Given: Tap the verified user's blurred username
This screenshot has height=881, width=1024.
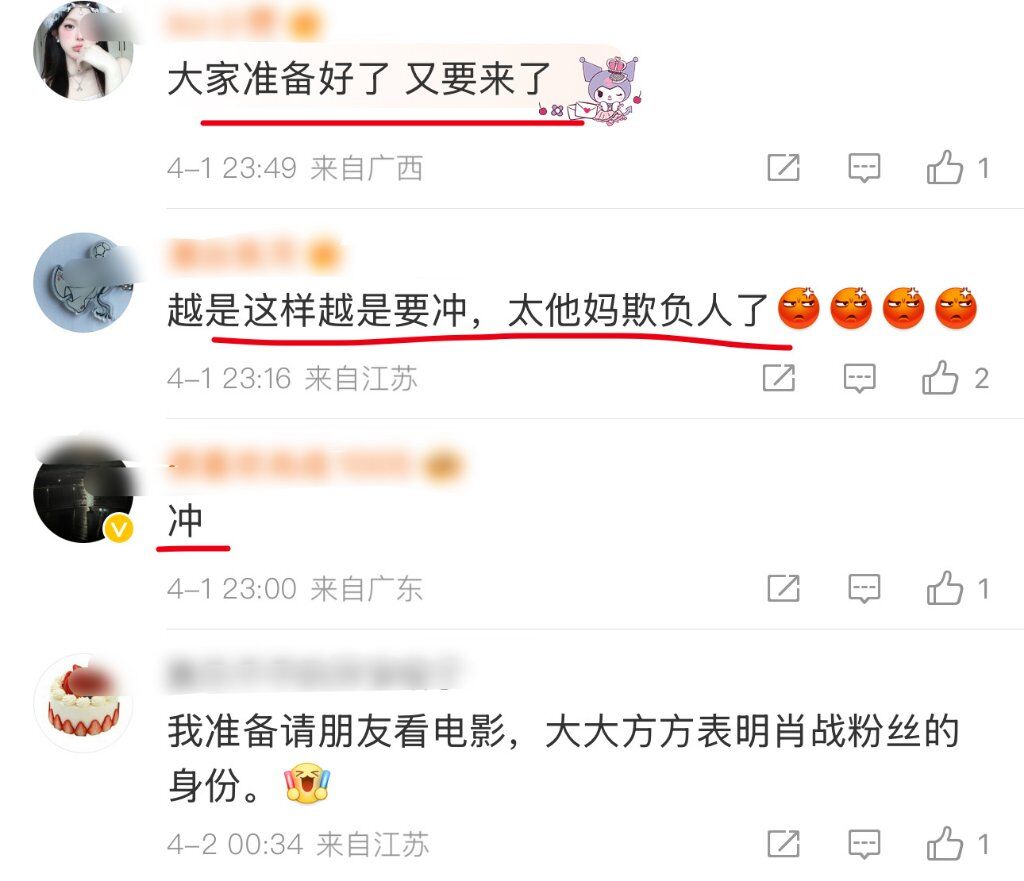Looking at the screenshot, I should [315, 465].
